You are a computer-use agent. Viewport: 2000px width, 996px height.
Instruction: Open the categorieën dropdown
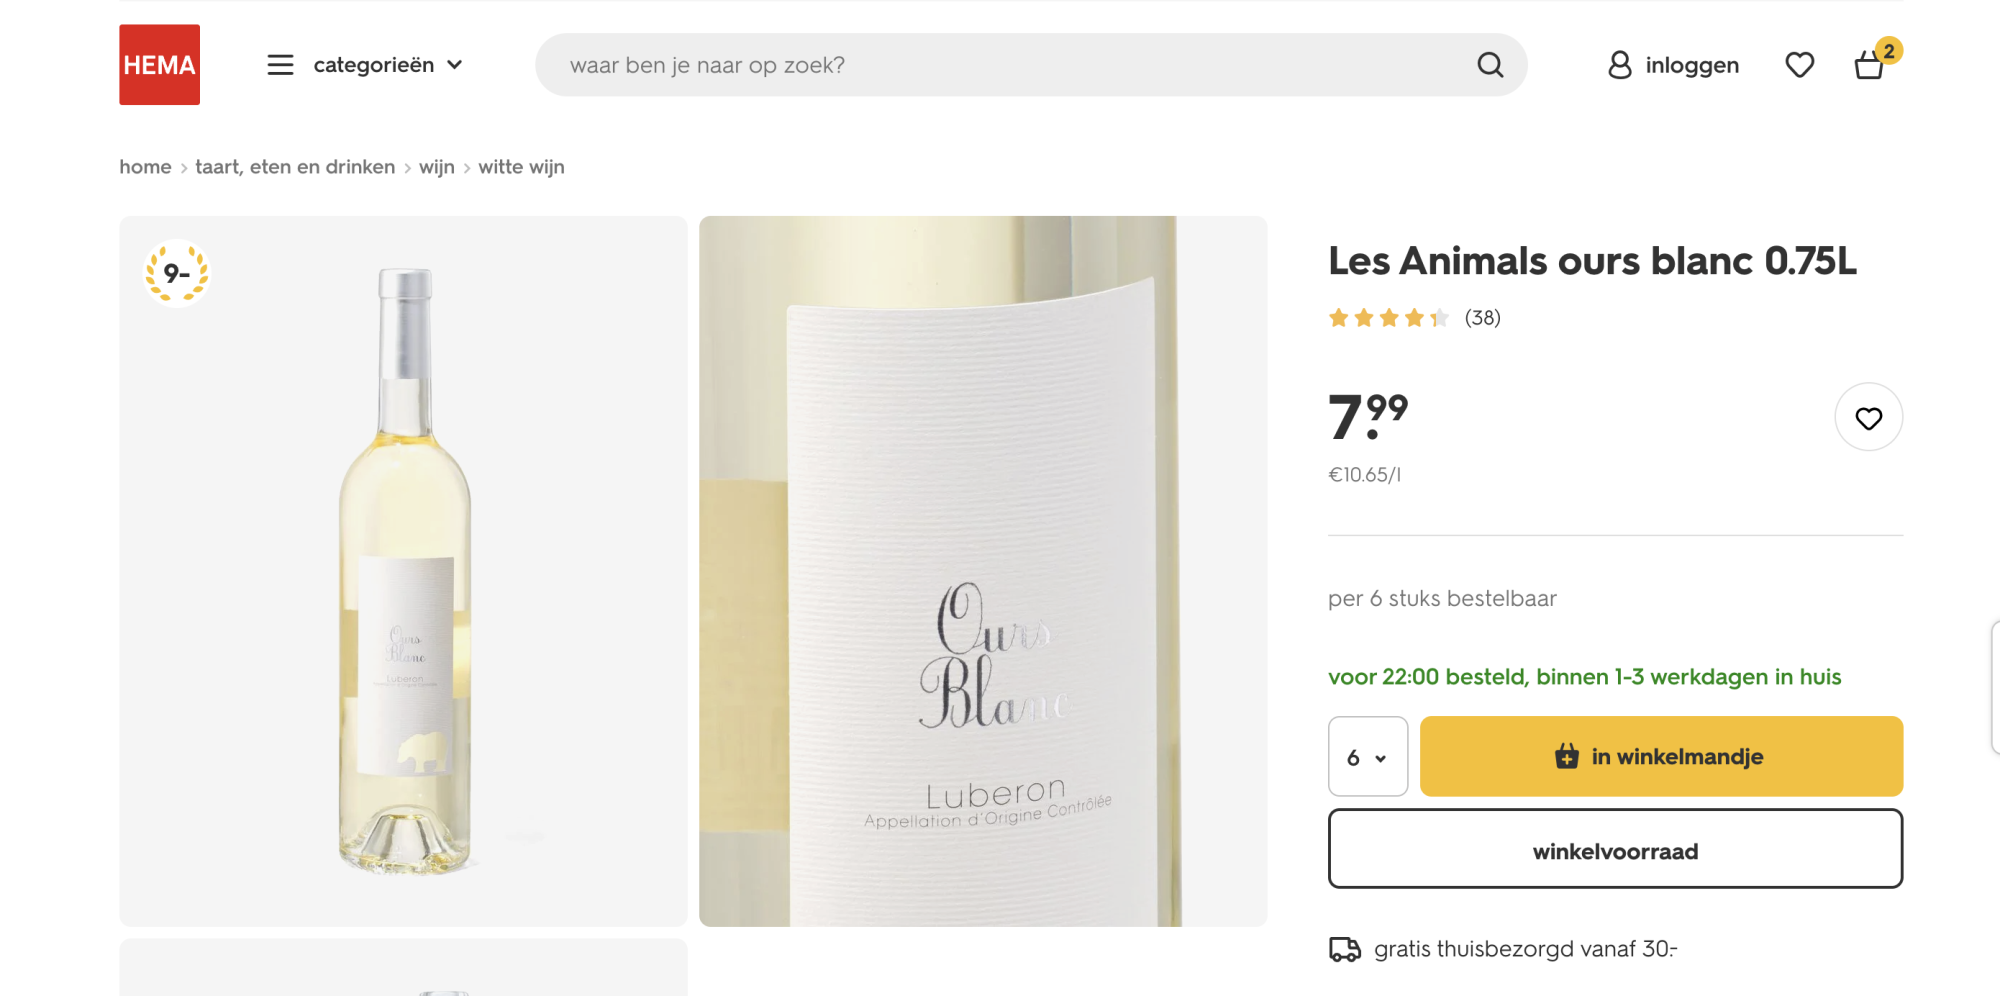(x=374, y=64)
